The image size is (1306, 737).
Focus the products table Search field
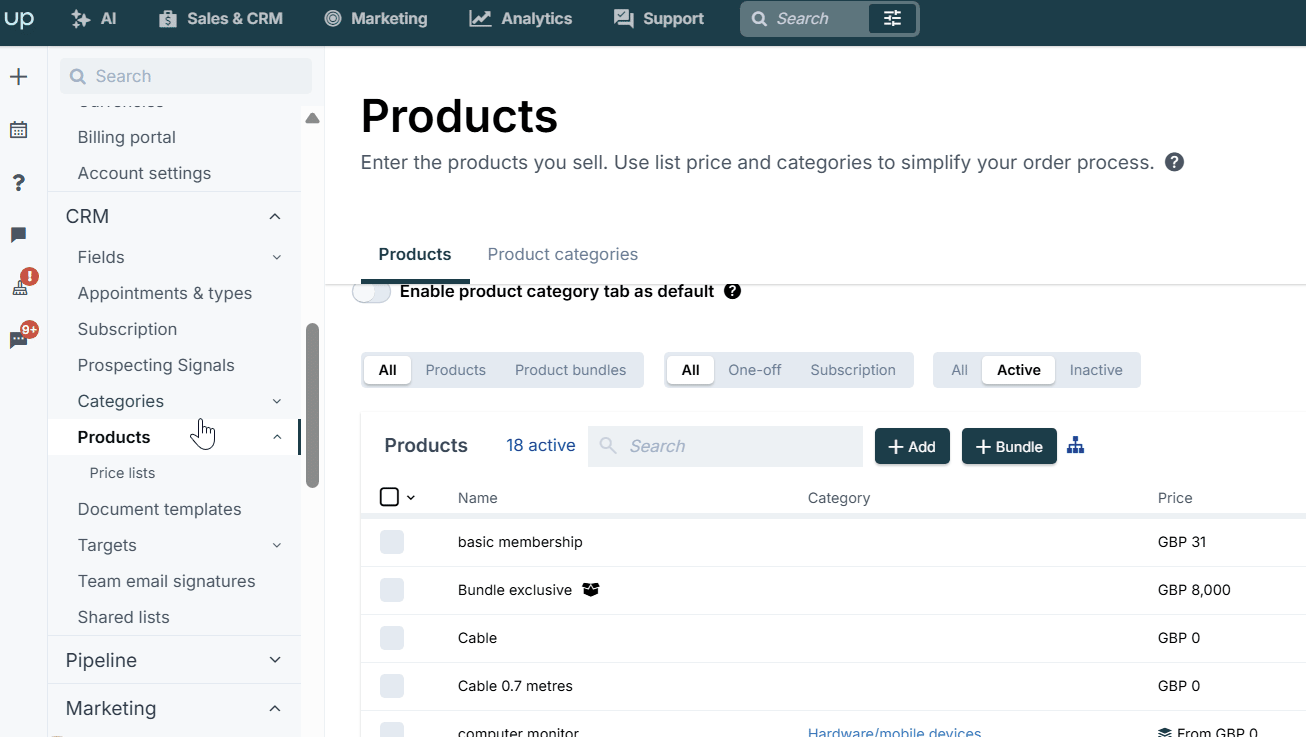click(x=725, y=446)
